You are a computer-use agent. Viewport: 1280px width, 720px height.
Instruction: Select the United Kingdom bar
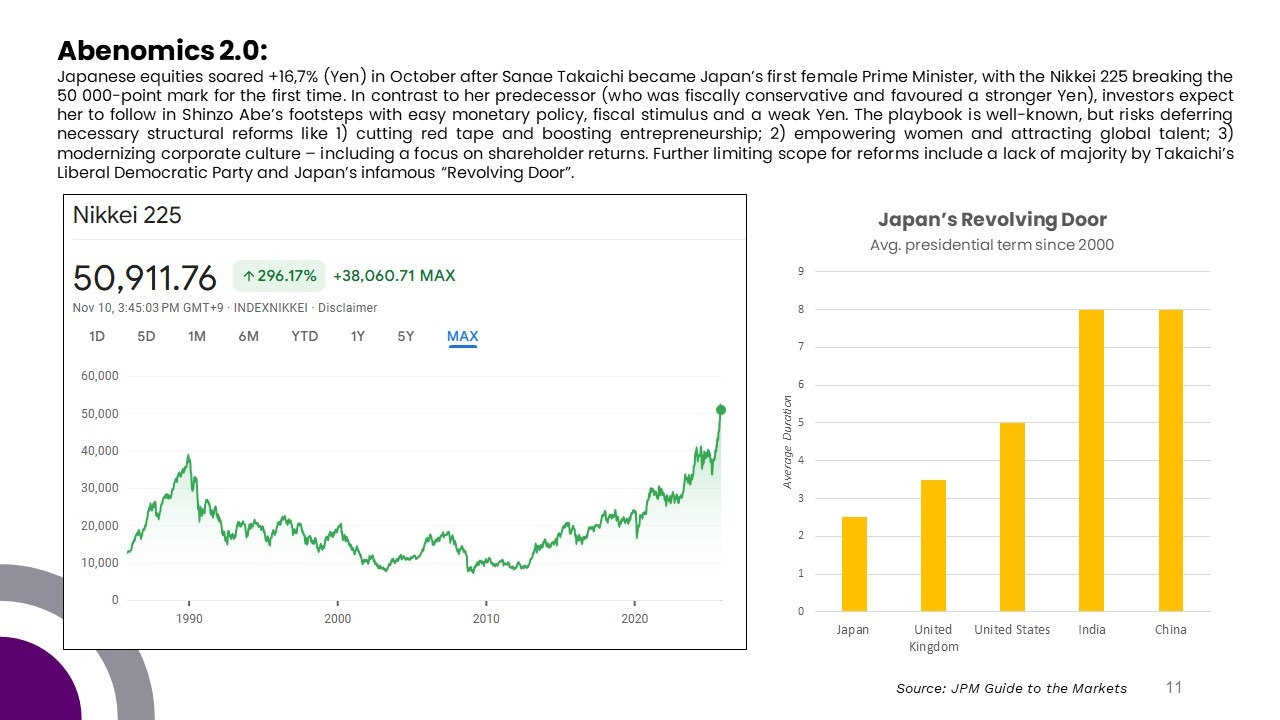[x=933, y=545]
